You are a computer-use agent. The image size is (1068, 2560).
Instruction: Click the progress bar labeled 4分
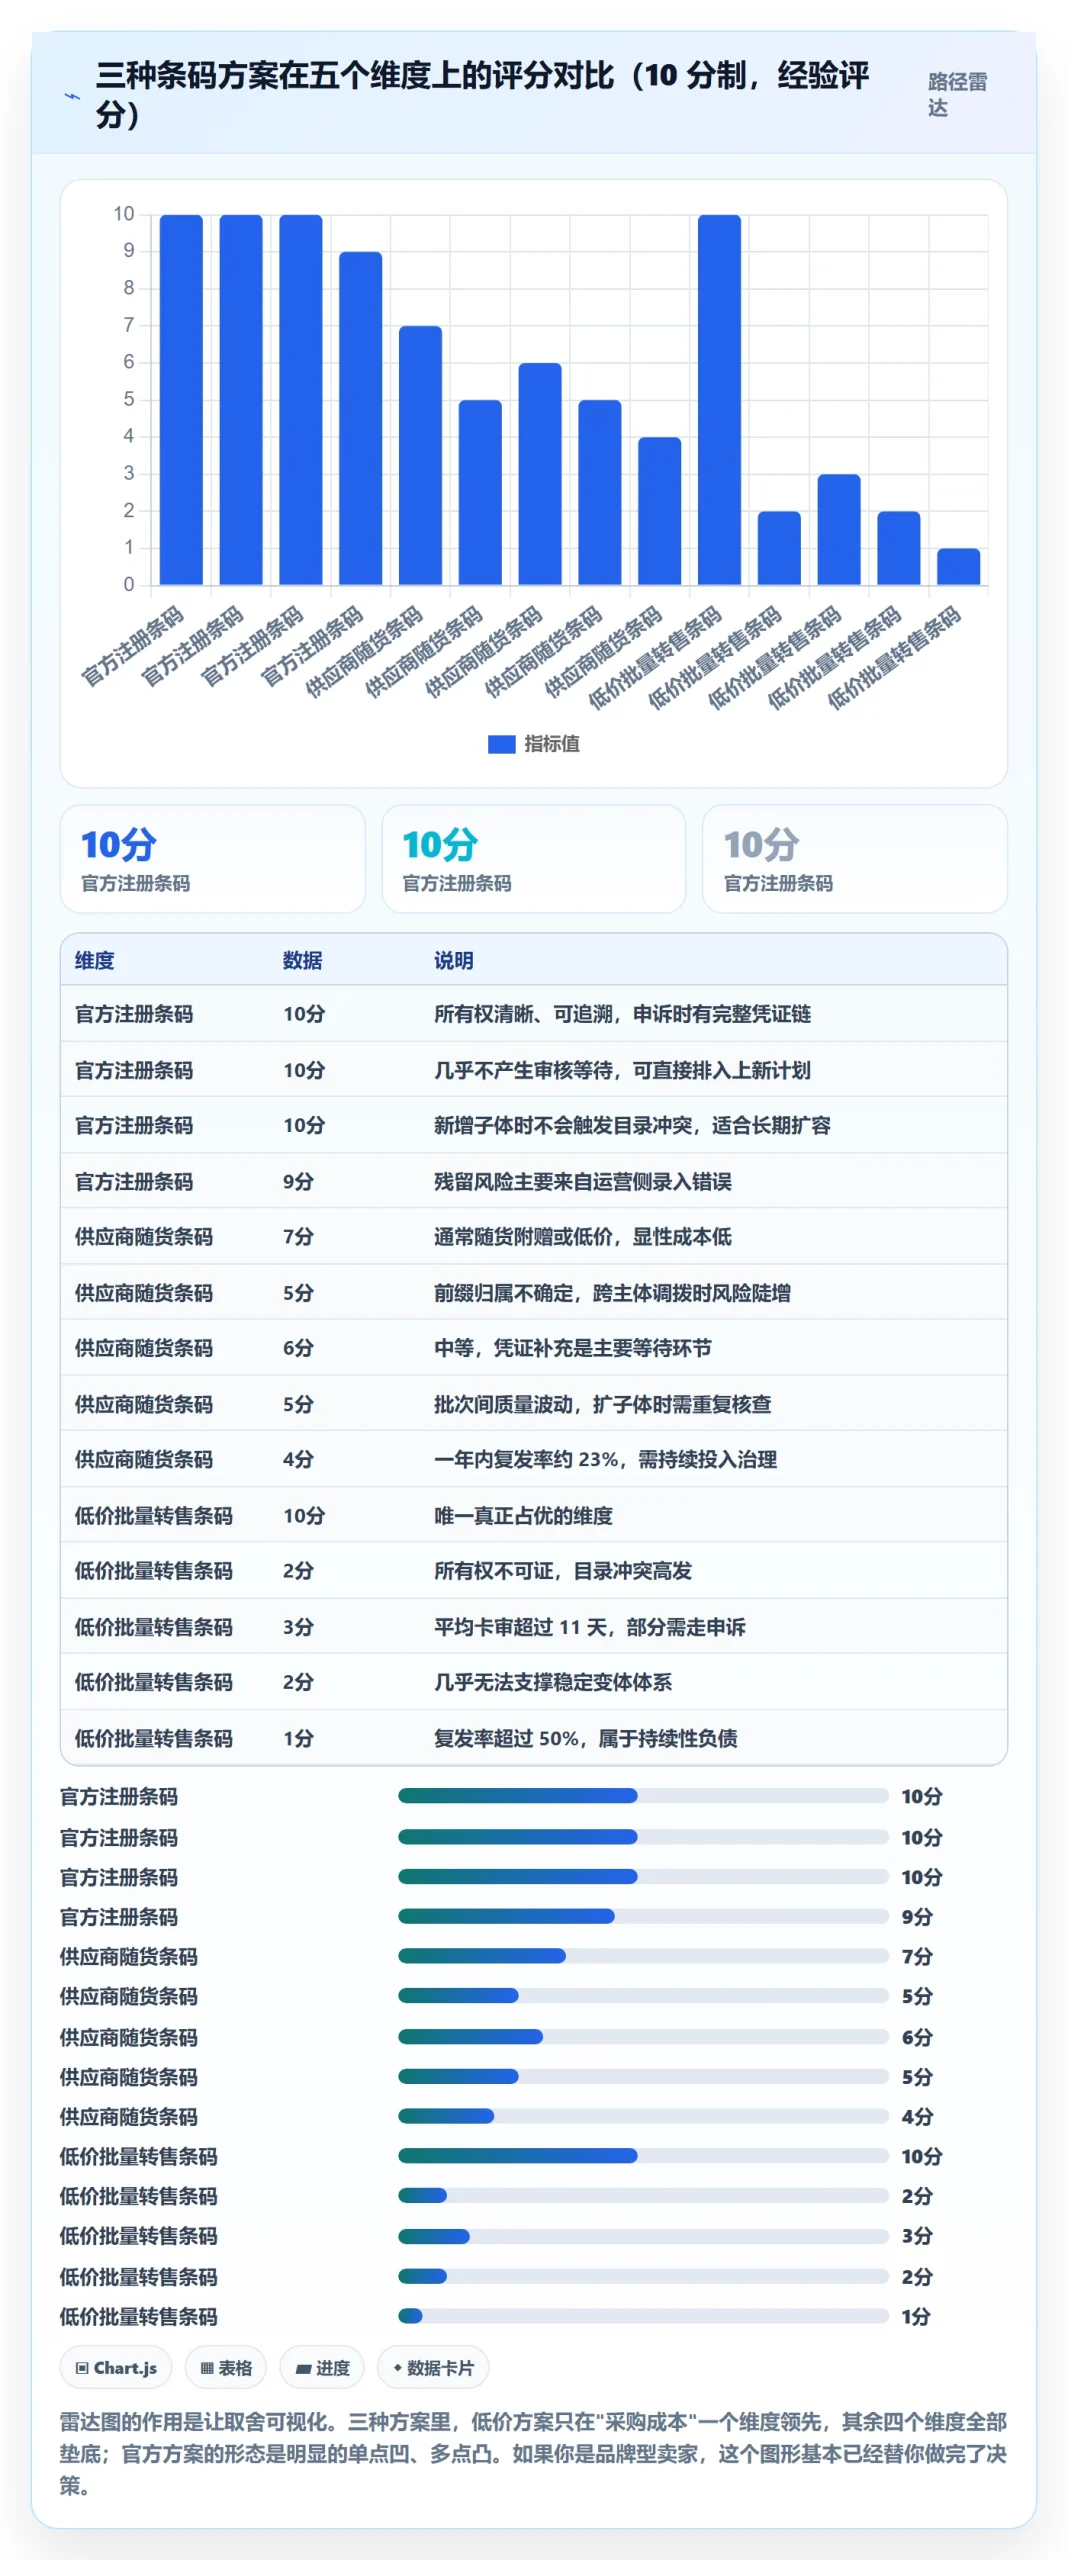tap(643, 2116)
